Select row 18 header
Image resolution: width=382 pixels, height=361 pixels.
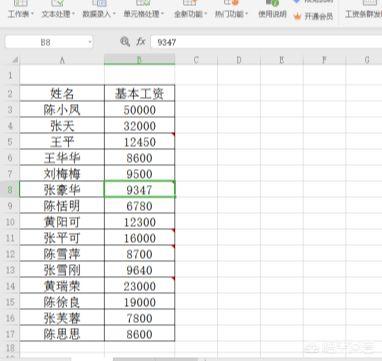(x=10, y=348)
